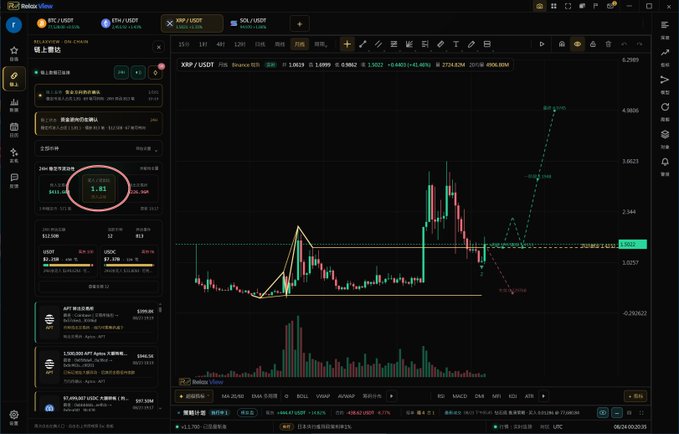679x434 pixels.
Task: Delete drawings with the trash icon
Action: (x=608, y=44)
